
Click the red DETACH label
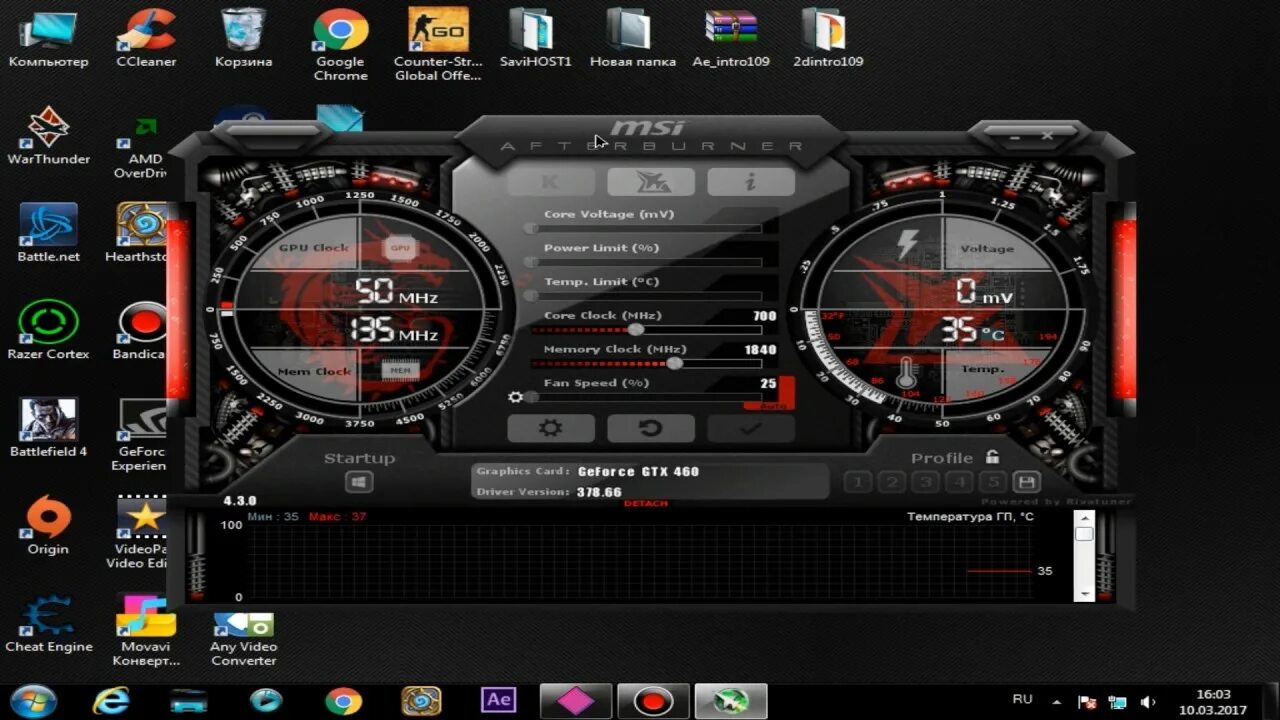click(645, 503)
